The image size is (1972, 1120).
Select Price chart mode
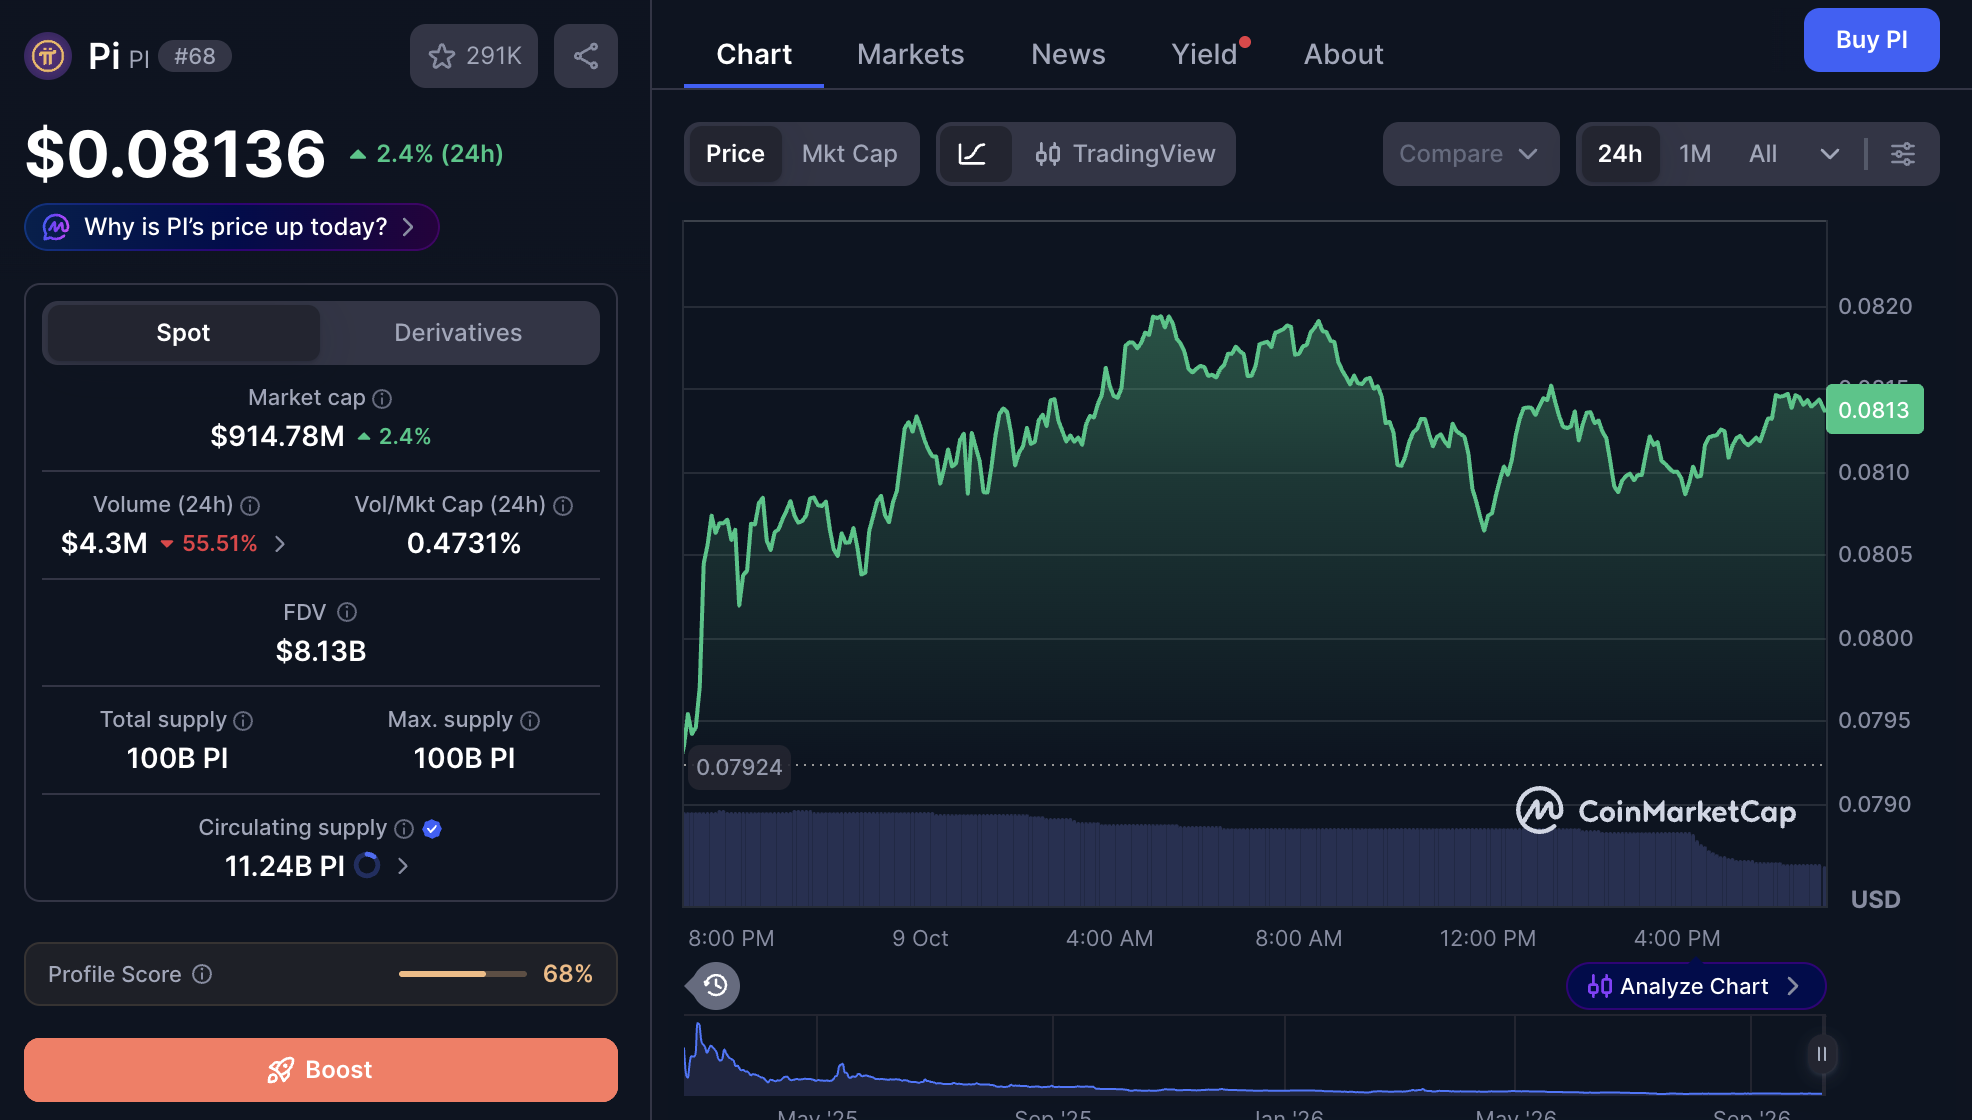[735, 154]
